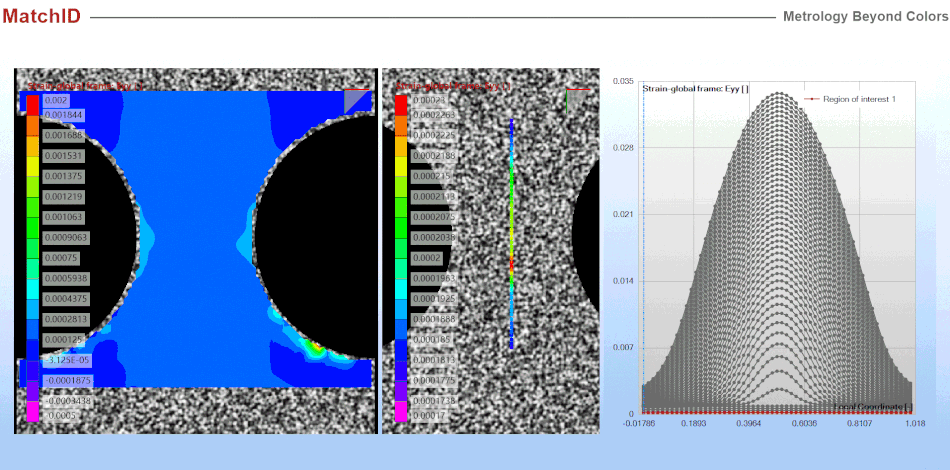Screen dimensions: 950x470
Task: Click the 0.014 y-axis tick label
Action: 623,281
